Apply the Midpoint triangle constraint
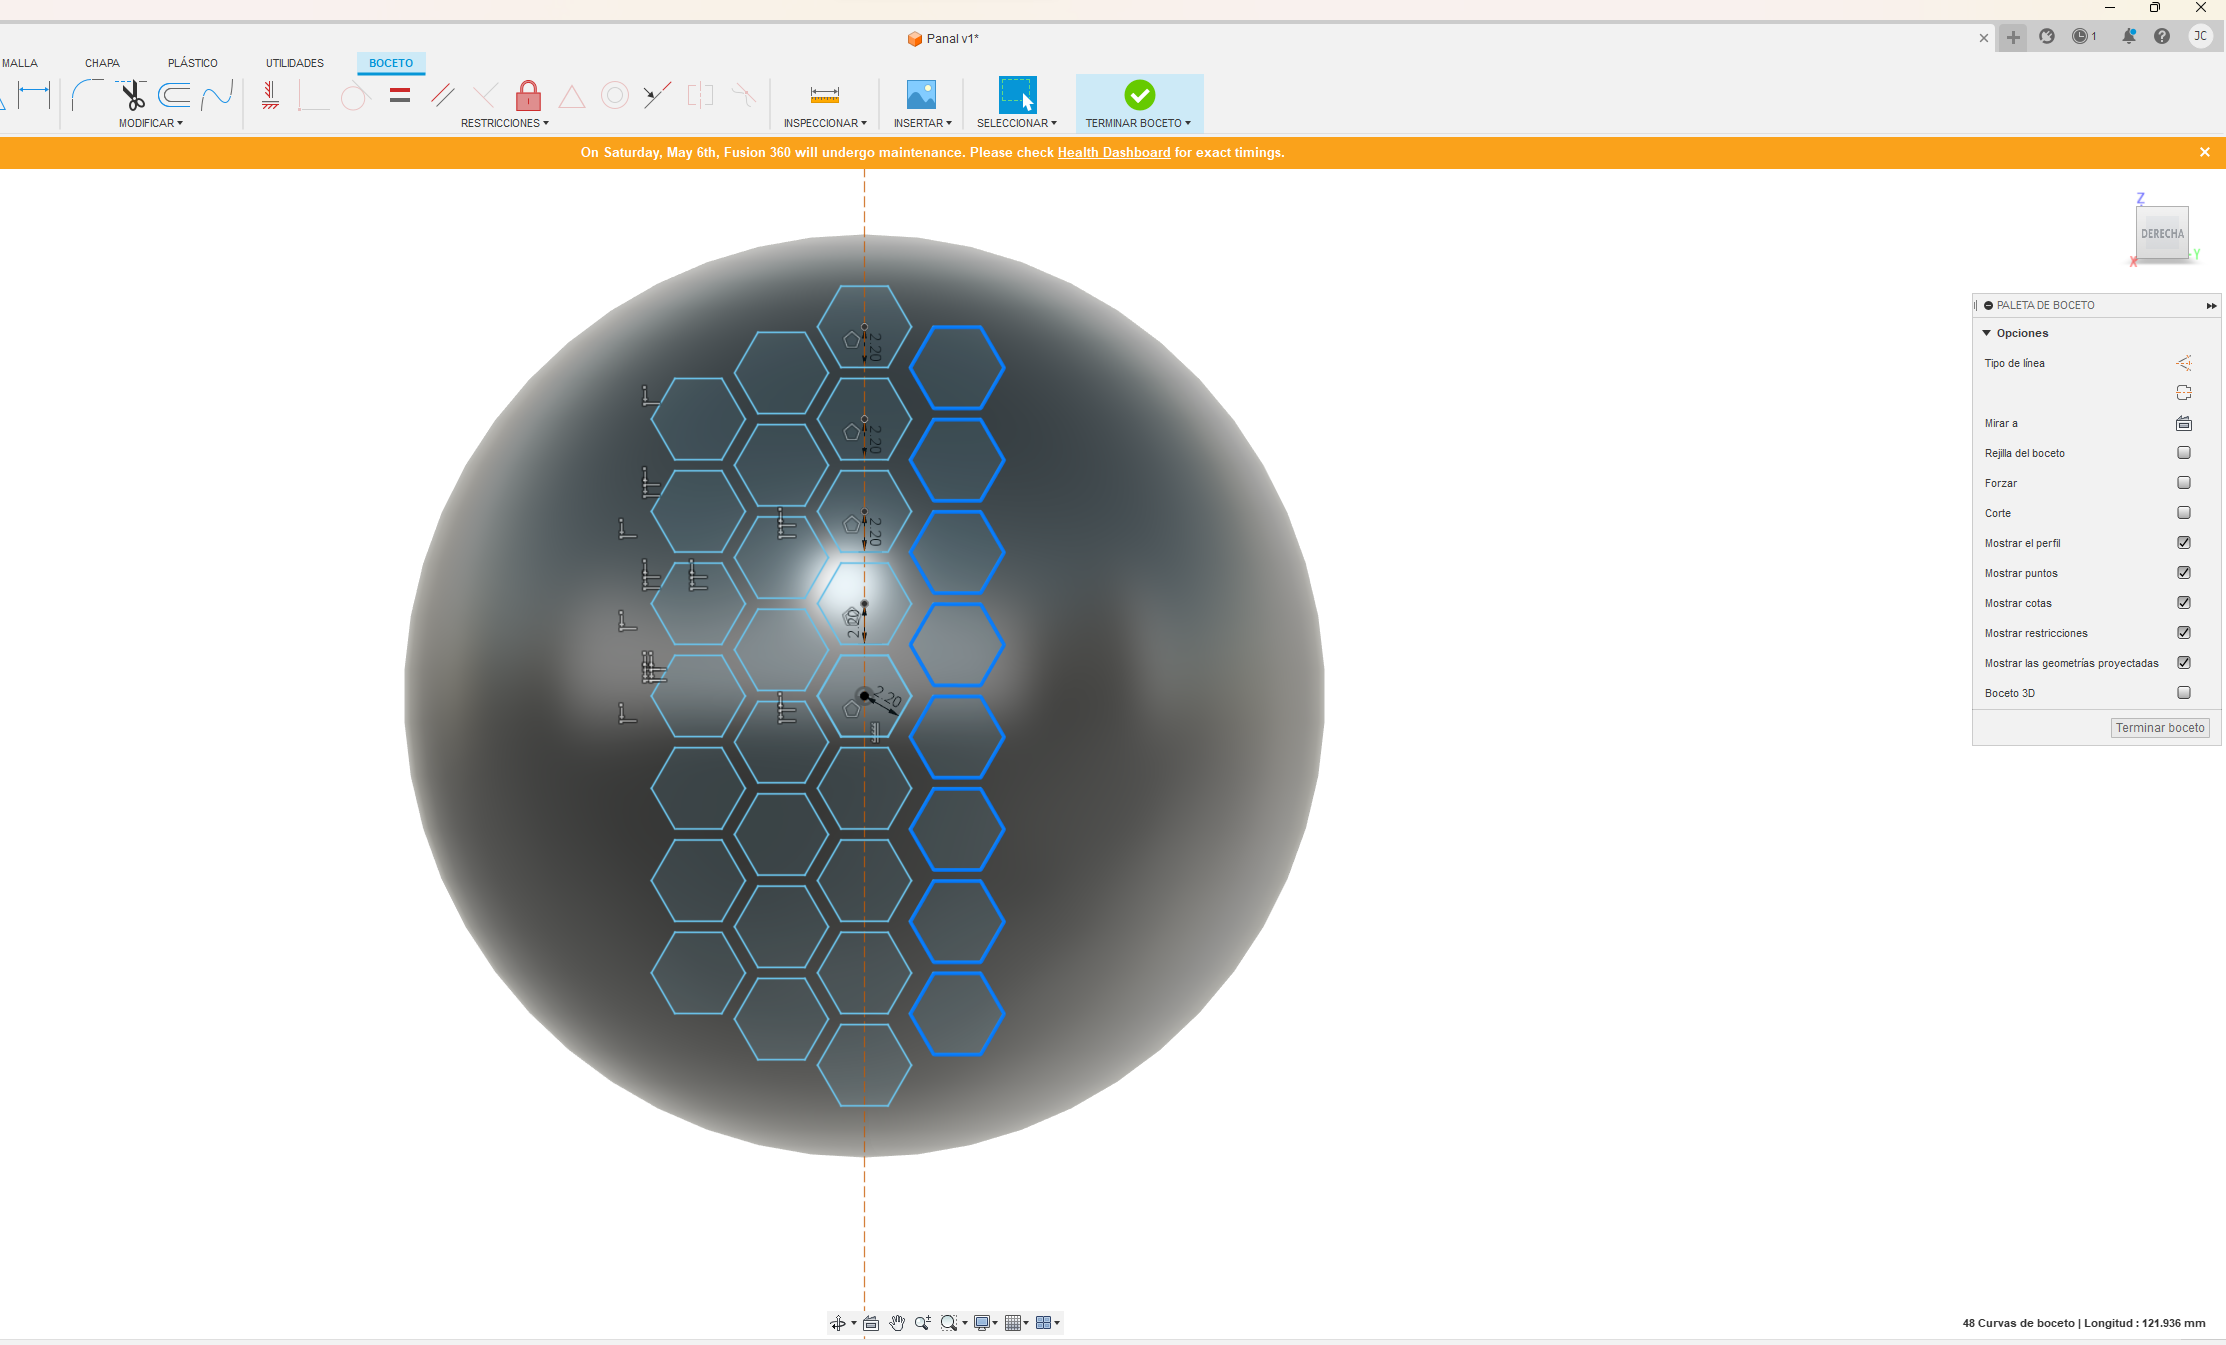The image size is (2226, 1345). [571, 96]
